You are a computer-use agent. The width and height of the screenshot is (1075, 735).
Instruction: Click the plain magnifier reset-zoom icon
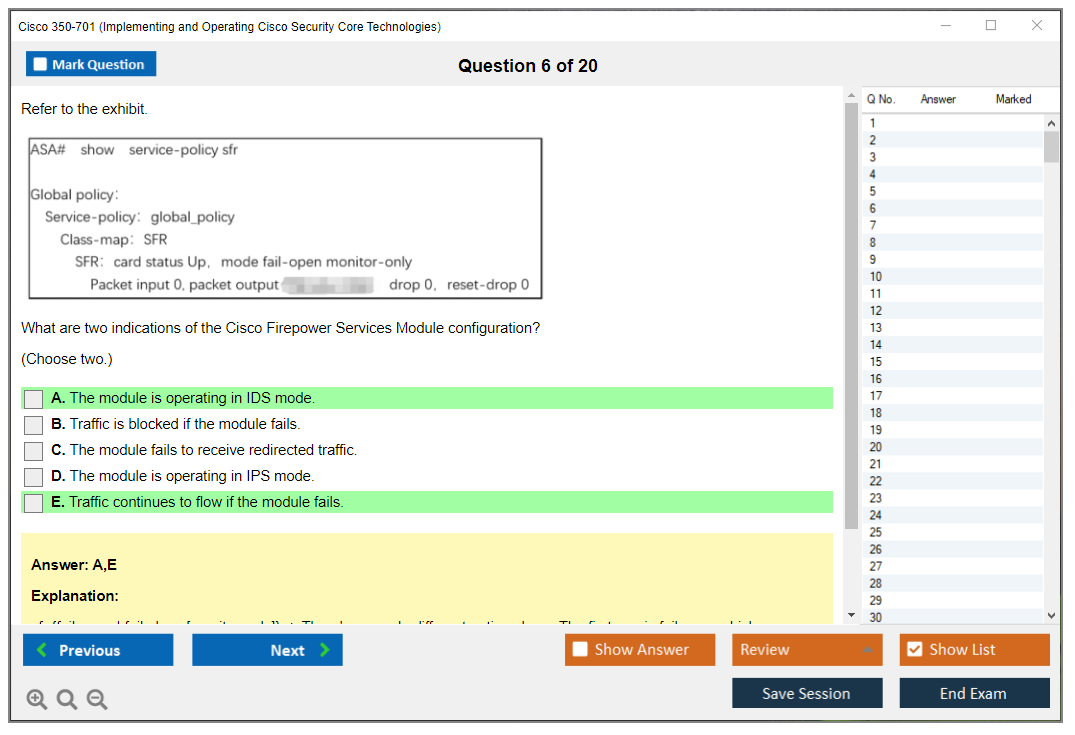(x=67, y=699)
